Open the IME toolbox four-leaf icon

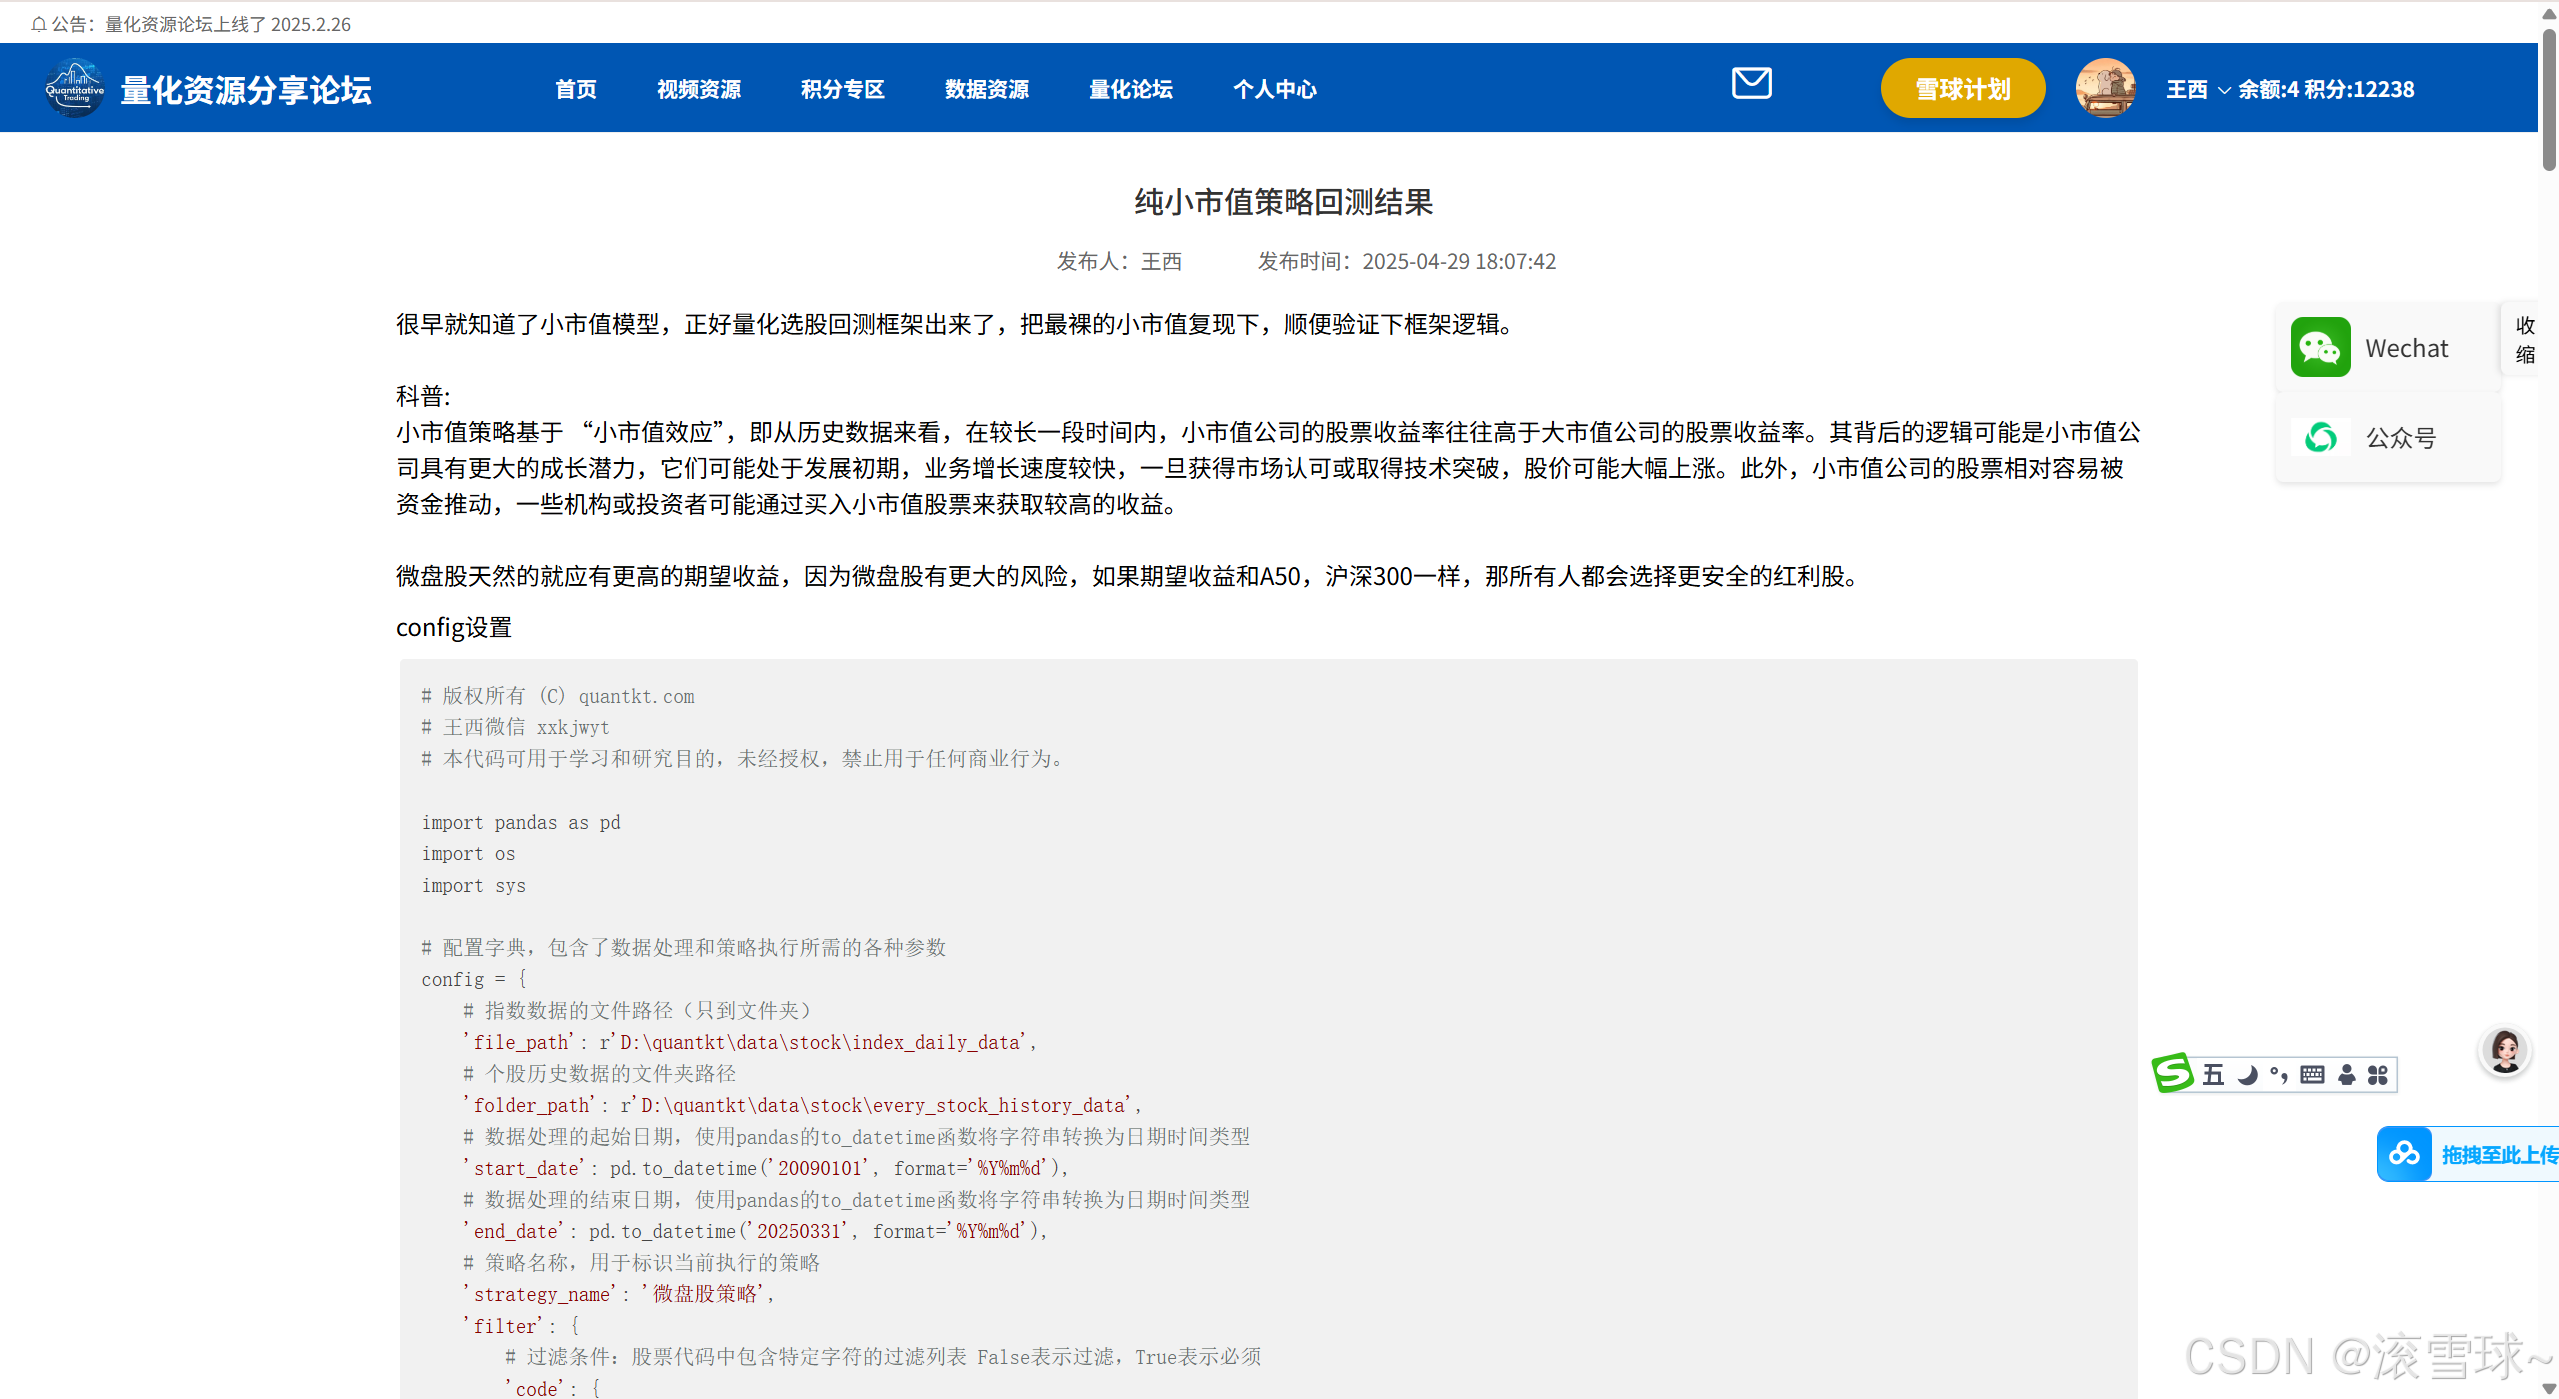pos(2378,1075)
